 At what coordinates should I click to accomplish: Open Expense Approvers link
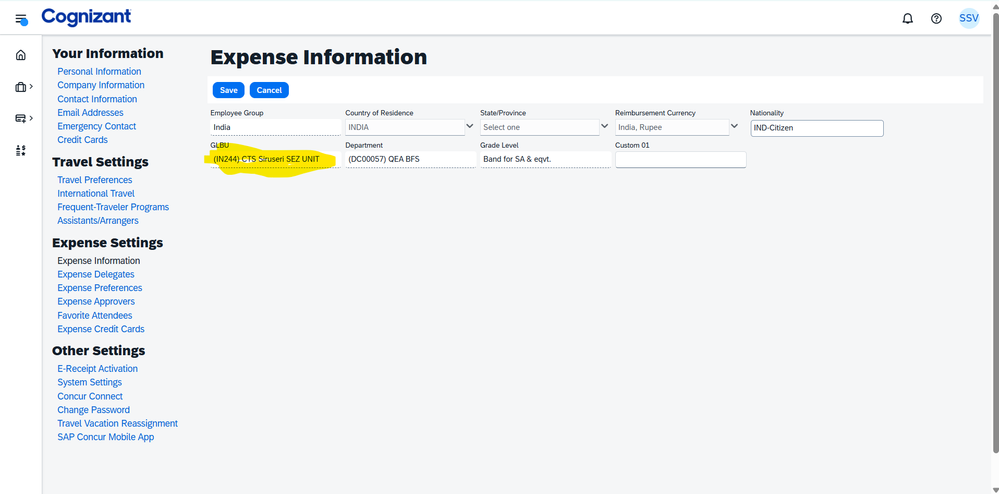click(x=96, y=301)
